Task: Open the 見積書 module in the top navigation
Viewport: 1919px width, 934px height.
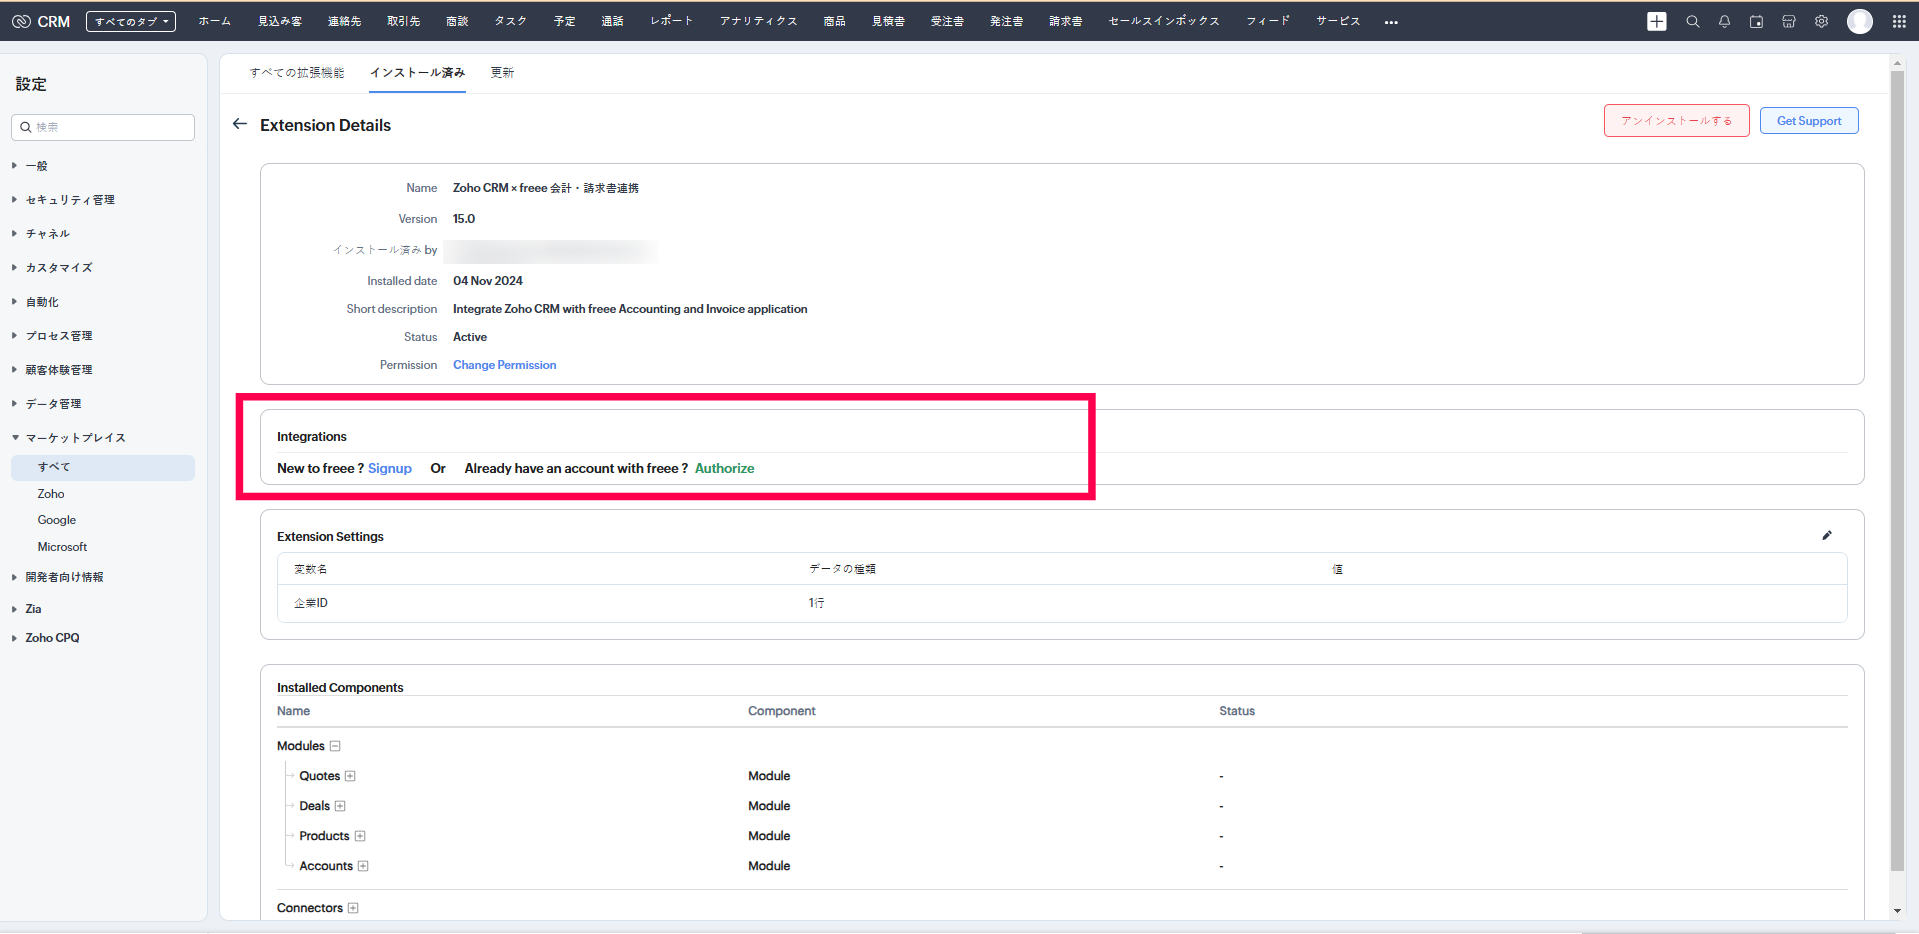Action: [x=888, y=21]
